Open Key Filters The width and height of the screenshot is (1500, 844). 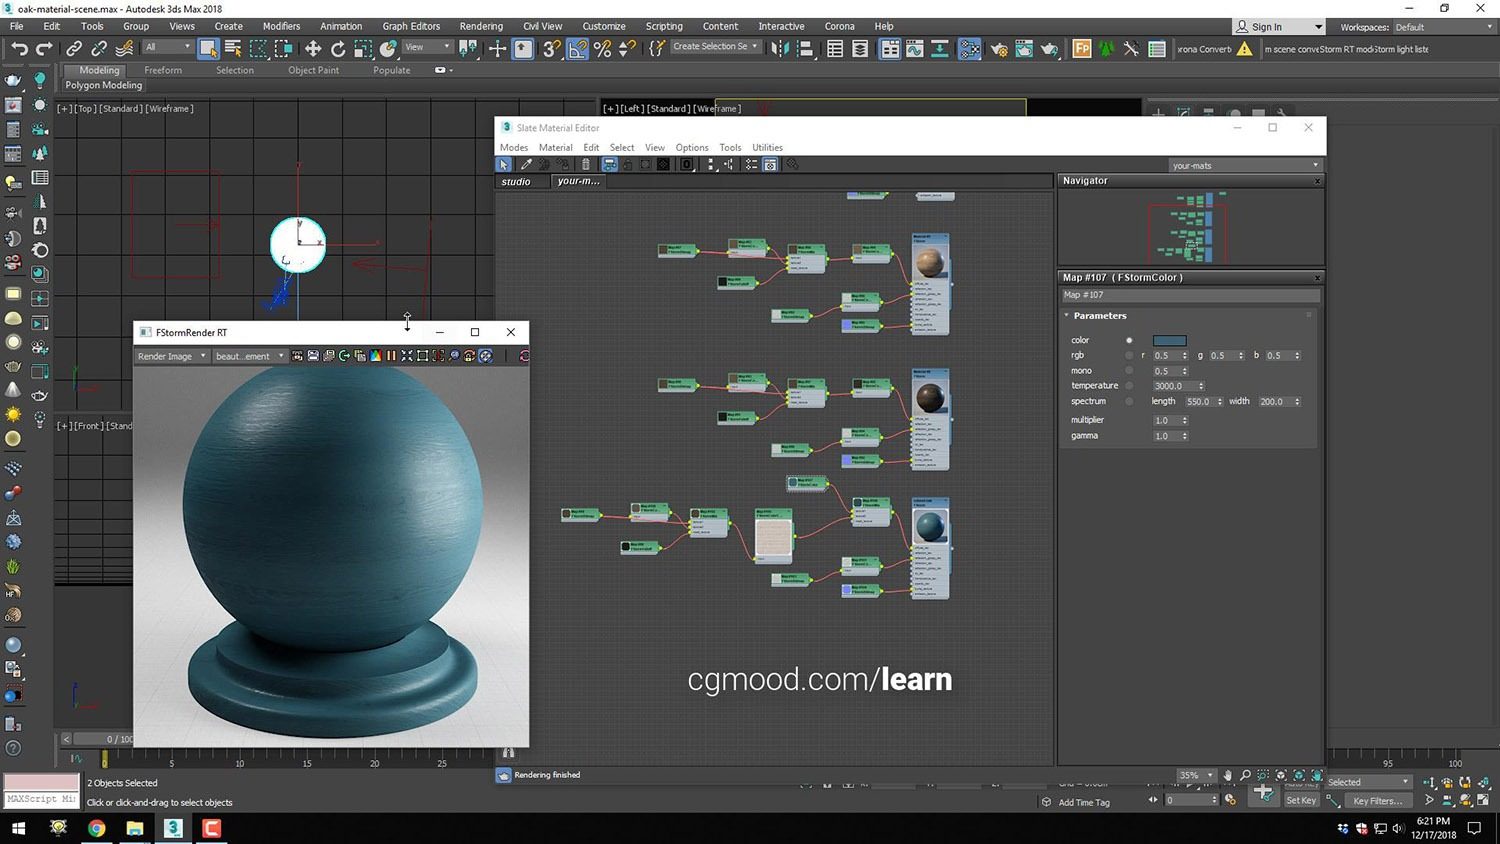pyautogui.click(x=1377, y=800)
